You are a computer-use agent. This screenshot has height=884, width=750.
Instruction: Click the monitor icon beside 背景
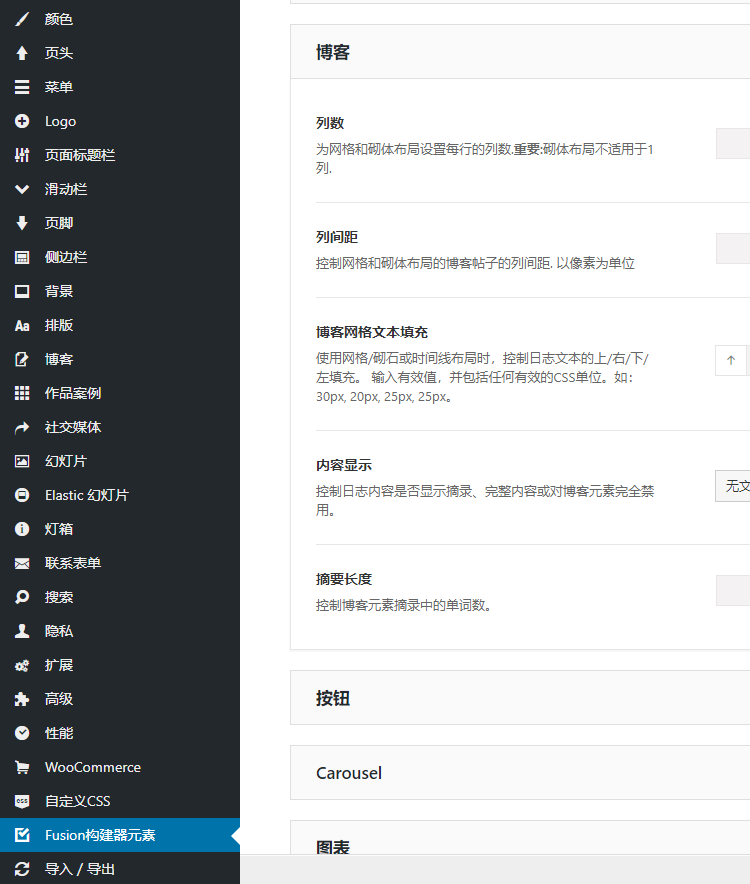coord(22,291)
